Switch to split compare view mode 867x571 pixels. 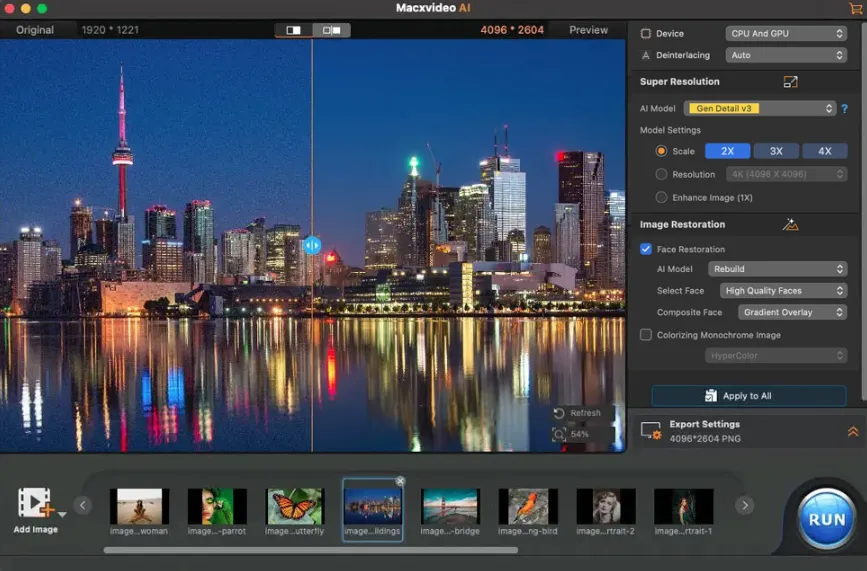[331, 30]
